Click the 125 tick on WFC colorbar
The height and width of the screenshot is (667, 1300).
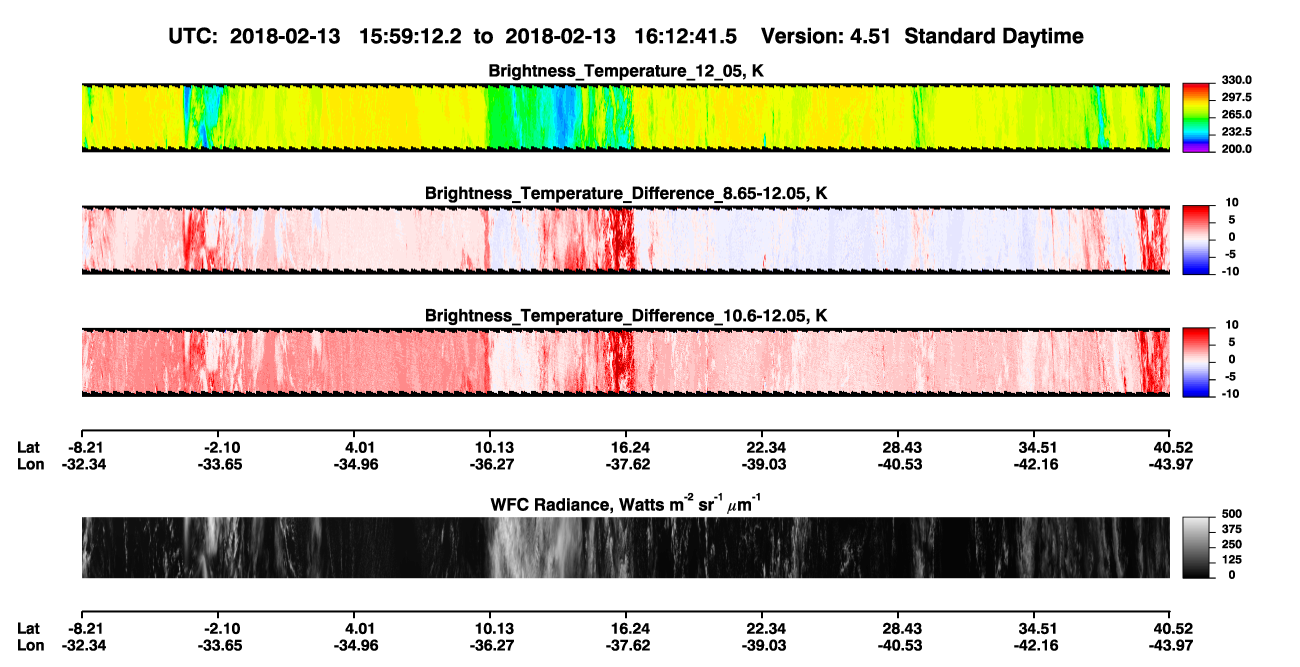[x=1232, y=559]
